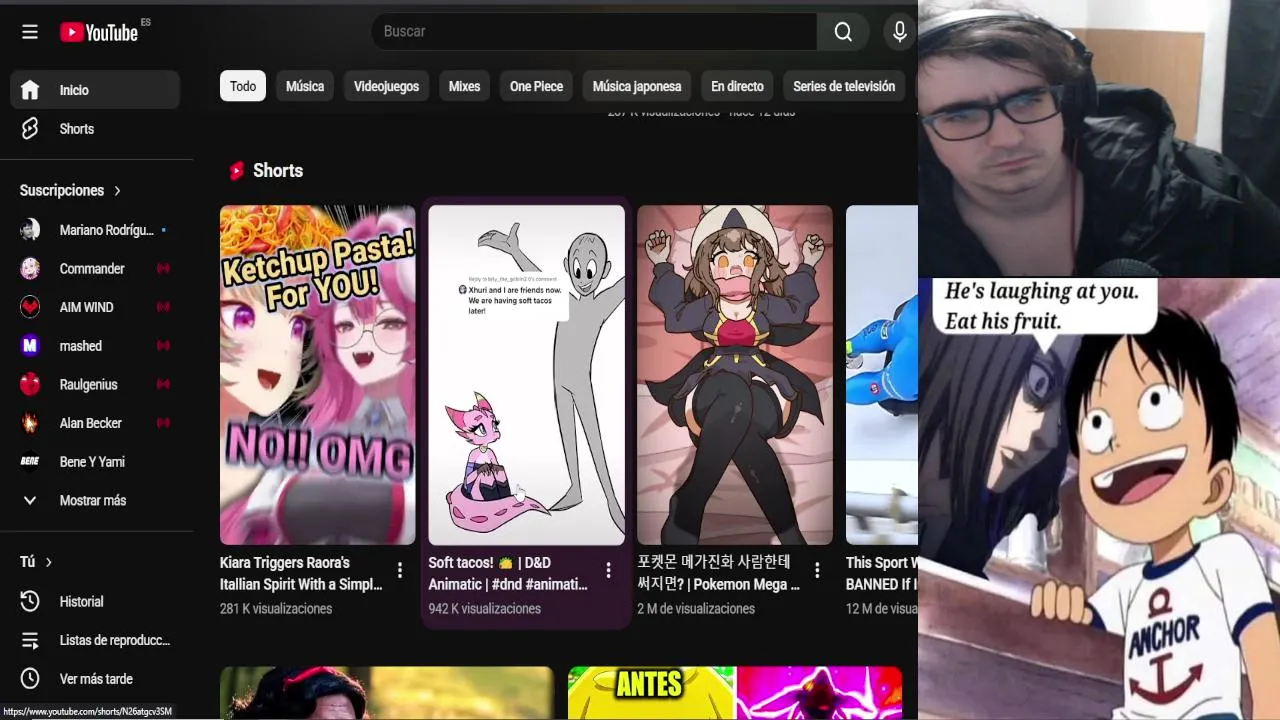The height and width of the screenshot is (720, 1280).
Task: Open Raulgenius channel avatar
Action: point(30,385)
